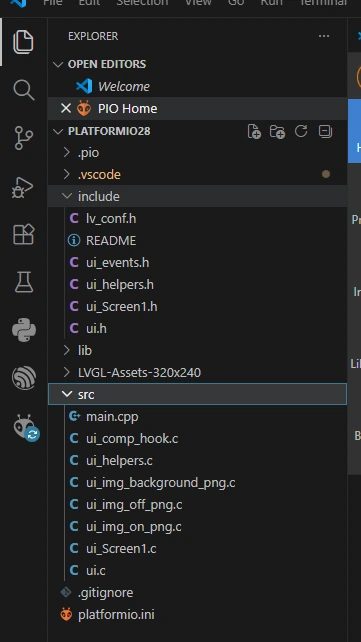Image resolution: width=361 pixels, height=642 pixels.
Task: Expand the .pio folder
Action: point(66,153)
